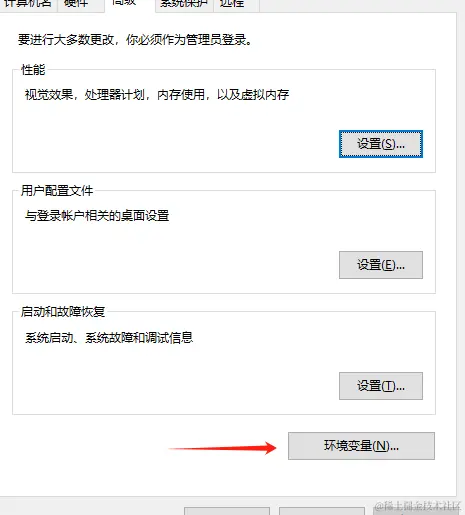The image size is (465, 515).
Task: Click 设置(E) for user profiles
Action: pyautogui.click(x=381, y=265)
